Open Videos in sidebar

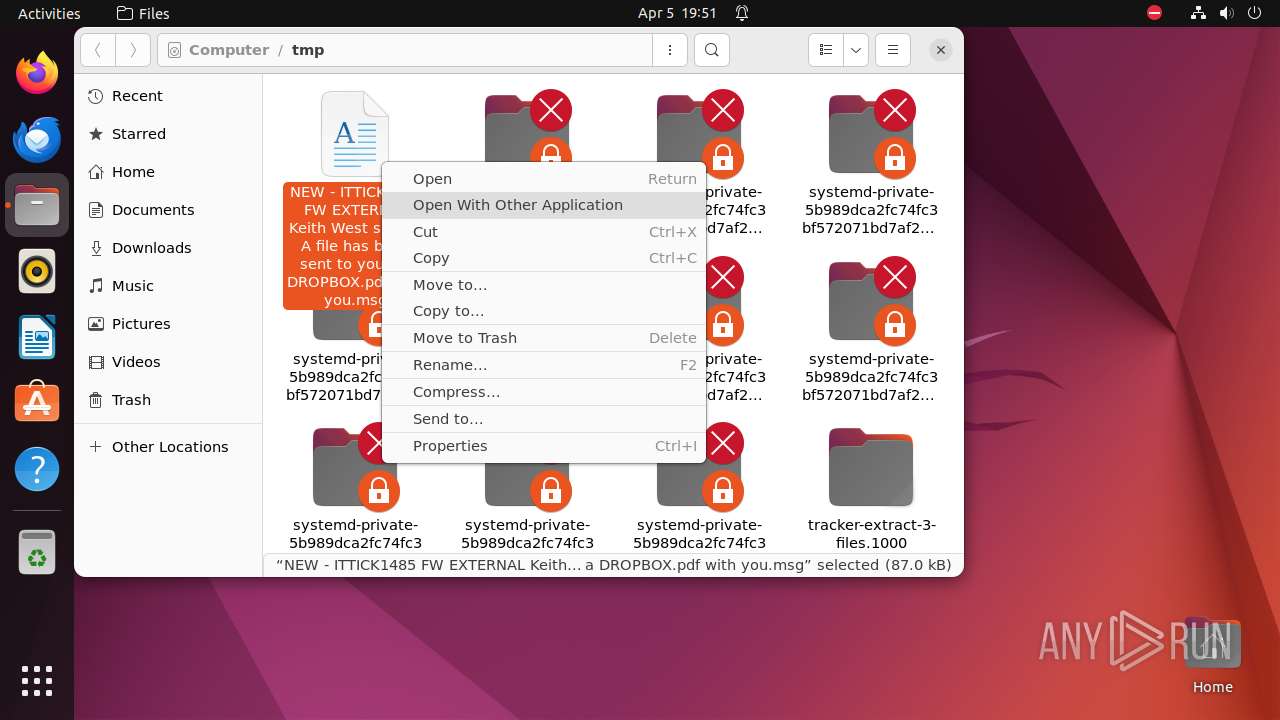(x=168, y=362)
